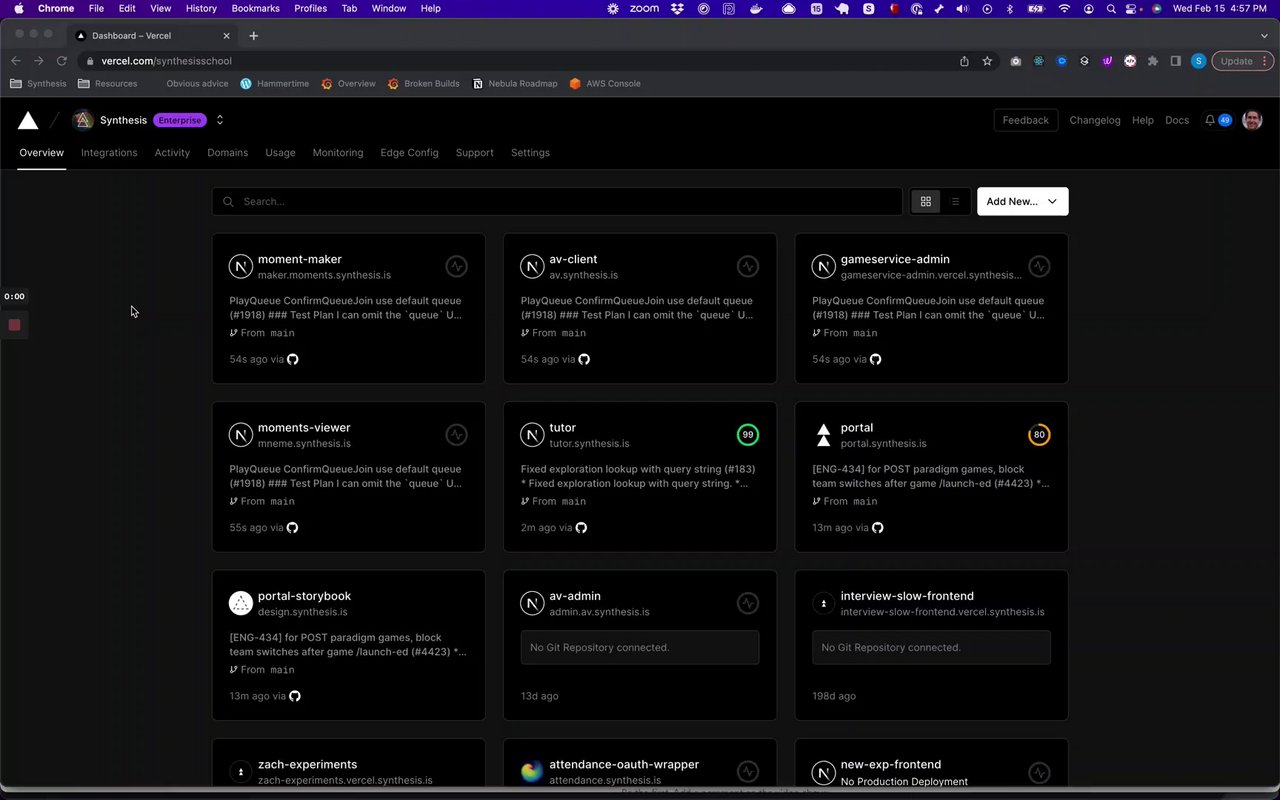Stop the screen recording red button
The image size is (1280, 800).
pyautogui.click(x=14, y=325)
